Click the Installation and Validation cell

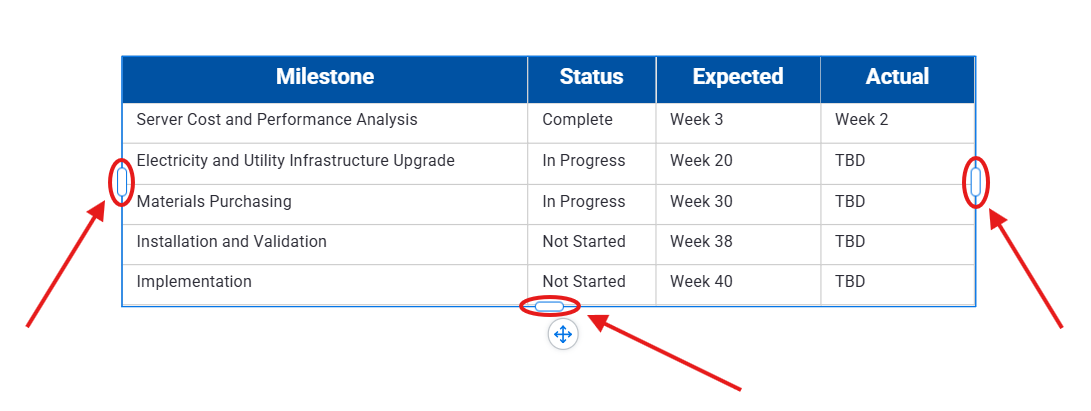(231, 242)
